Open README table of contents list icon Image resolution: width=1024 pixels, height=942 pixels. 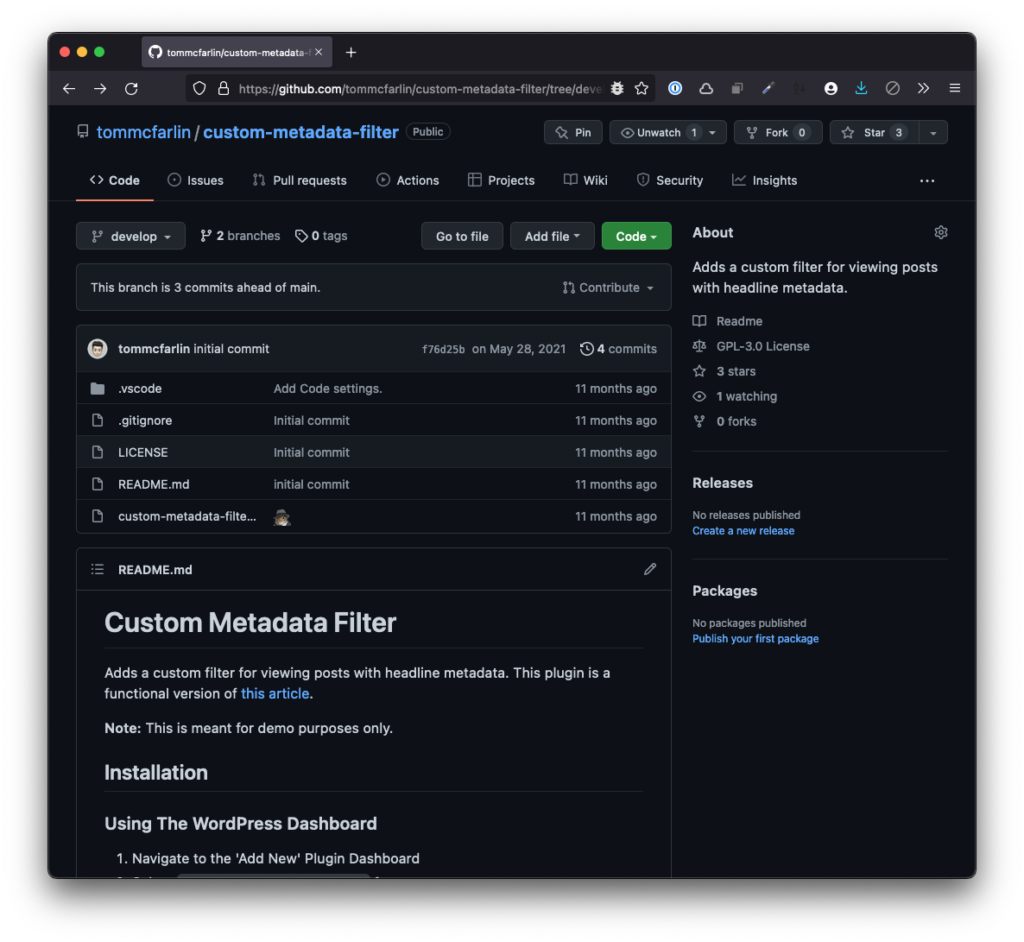coord(97,569)
